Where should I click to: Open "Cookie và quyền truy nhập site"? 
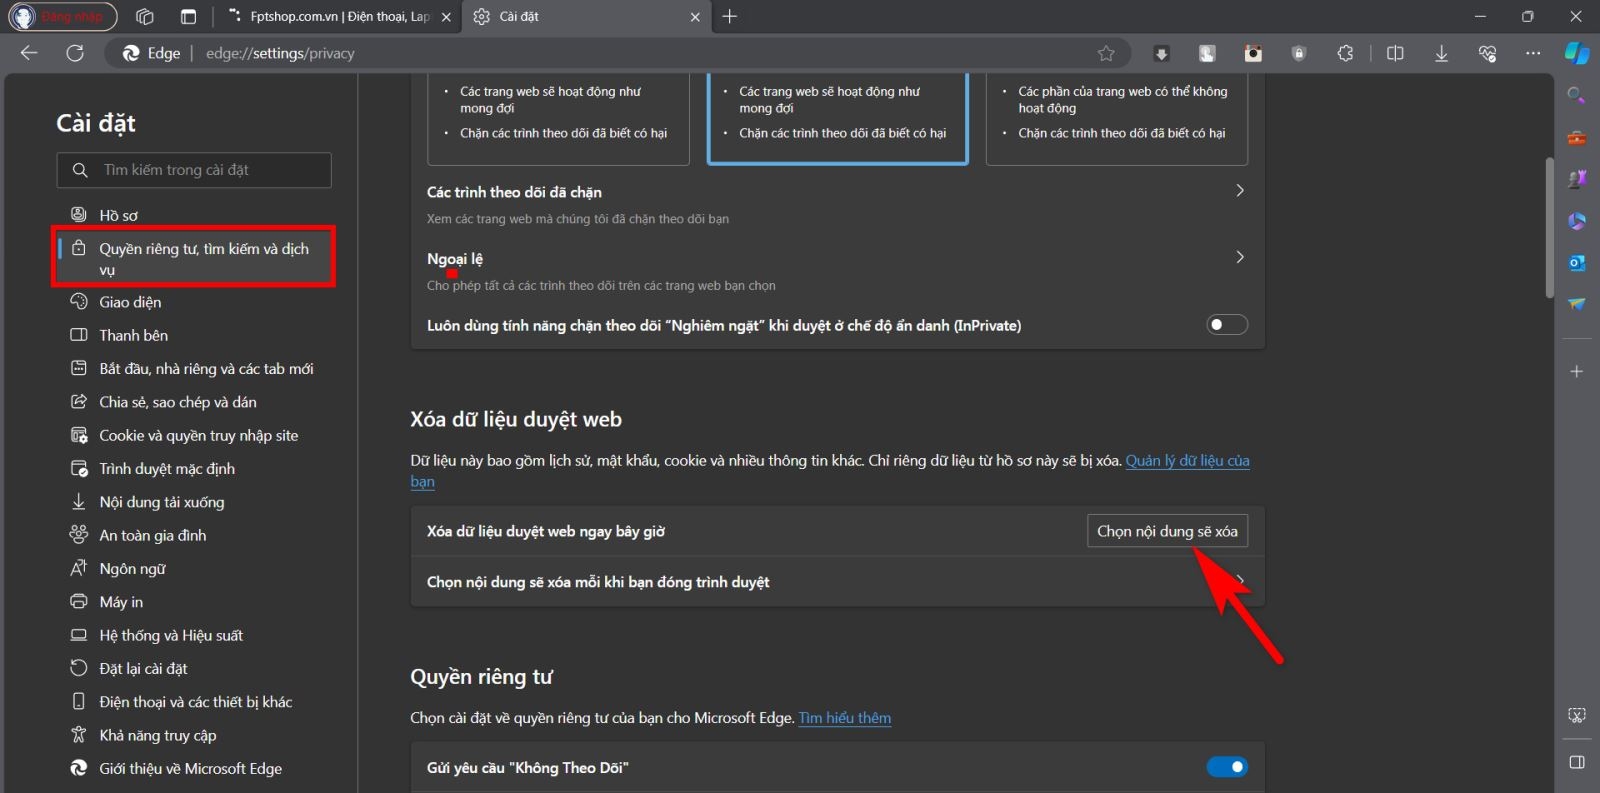(198, 435)
